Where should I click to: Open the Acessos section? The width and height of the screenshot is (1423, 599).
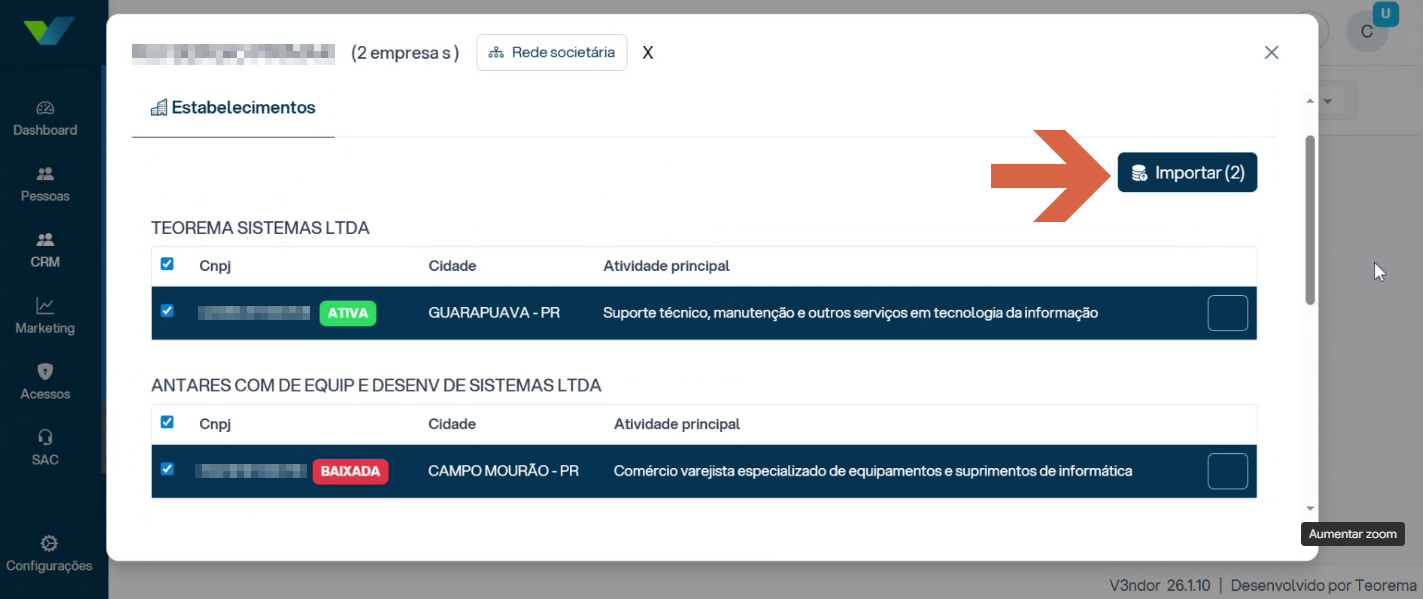45,383
